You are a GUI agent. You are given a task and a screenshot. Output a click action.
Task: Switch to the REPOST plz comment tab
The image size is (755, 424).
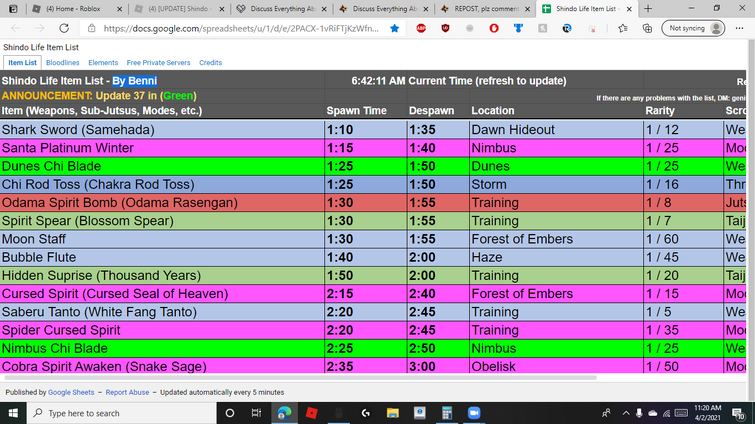(484, 9)
